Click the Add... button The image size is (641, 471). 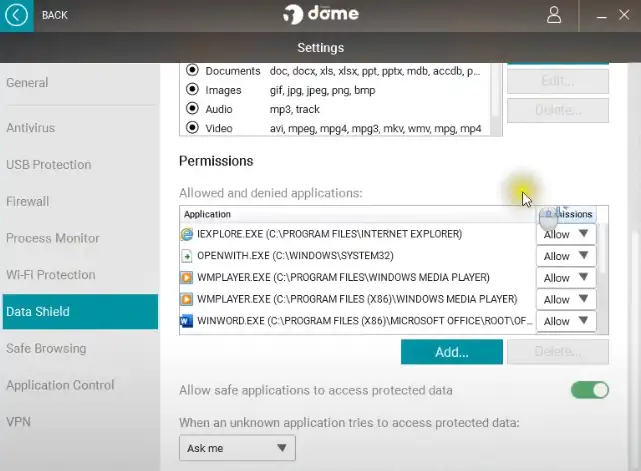(x=452, y=352)
